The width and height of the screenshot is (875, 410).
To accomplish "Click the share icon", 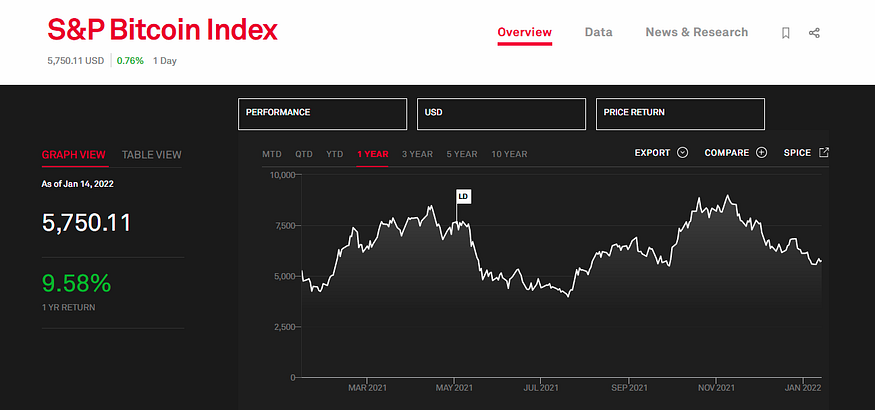I will pos(814,33).
